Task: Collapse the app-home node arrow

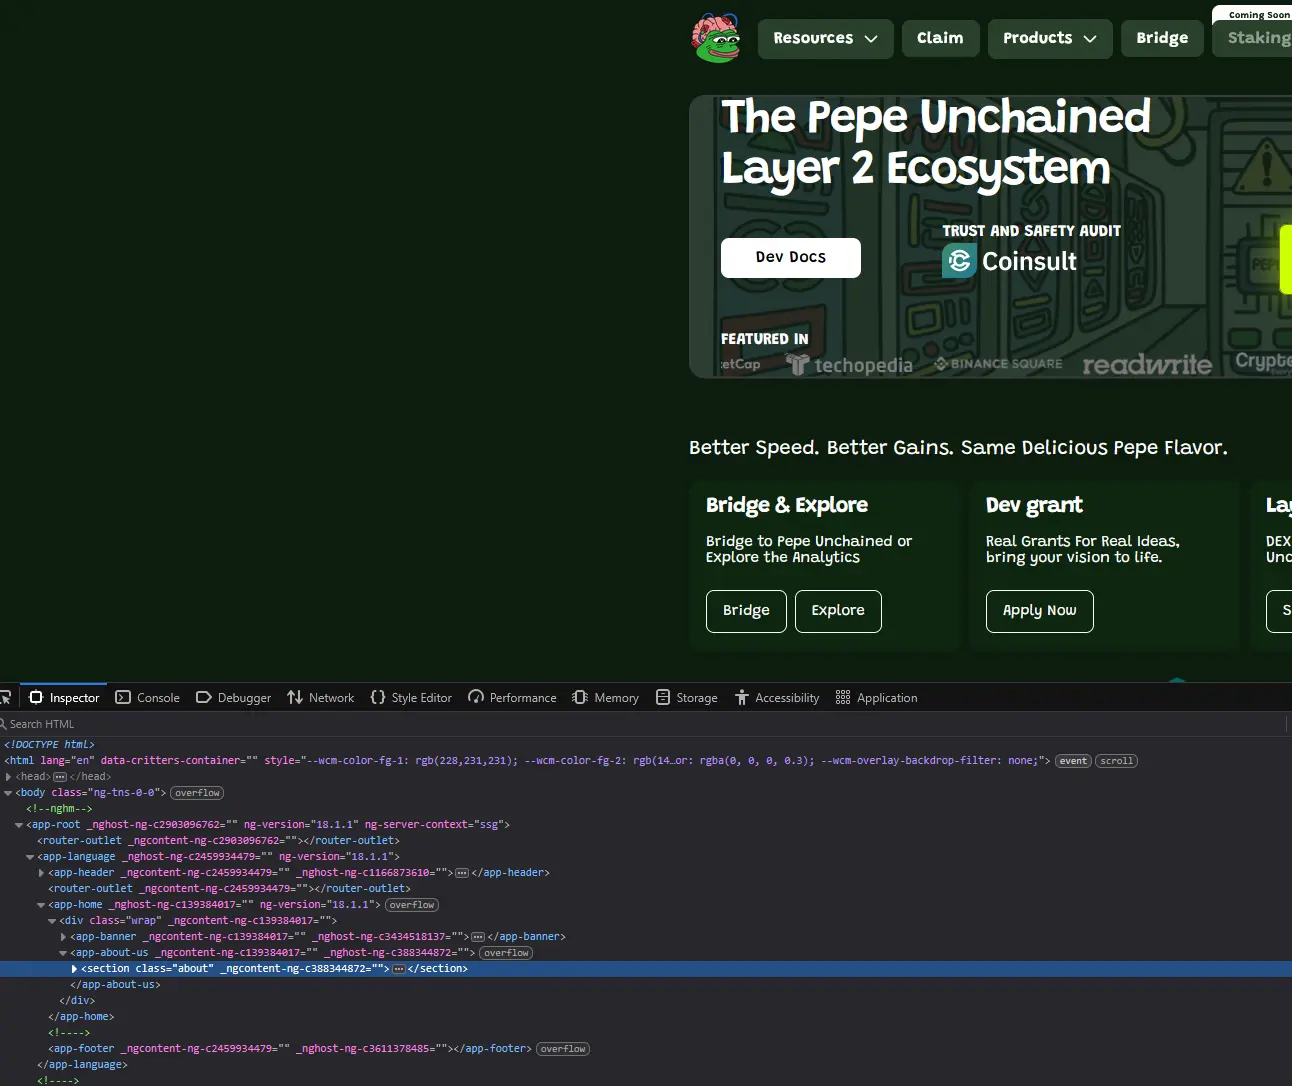Action: click(x=41, y=905)
